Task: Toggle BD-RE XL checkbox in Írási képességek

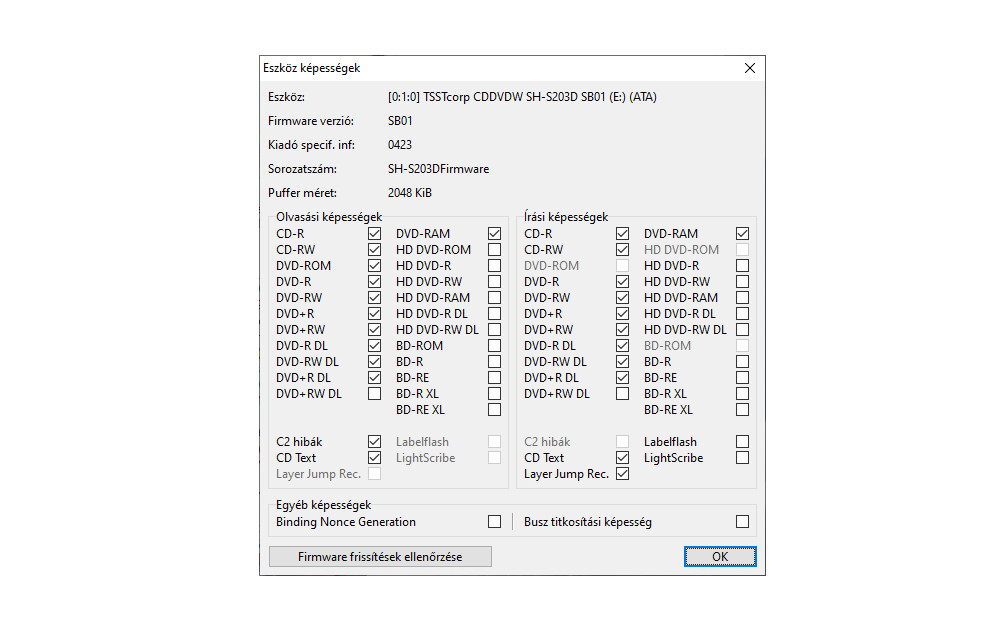Action: pos(742,410)
